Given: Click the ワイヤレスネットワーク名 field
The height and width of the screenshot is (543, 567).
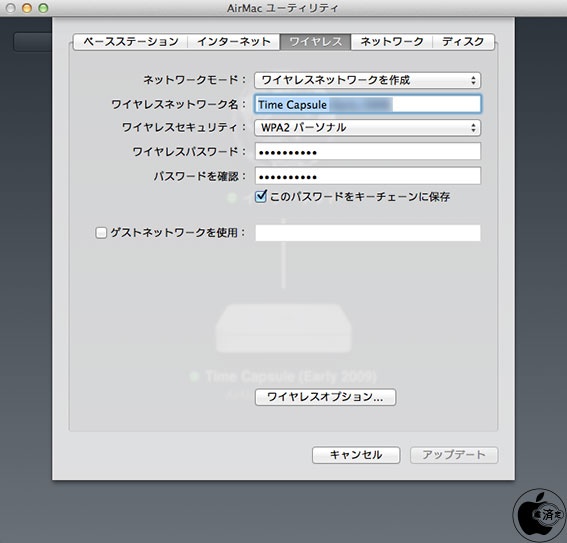Looking at the screenshot, I should [x=368, y=104].
